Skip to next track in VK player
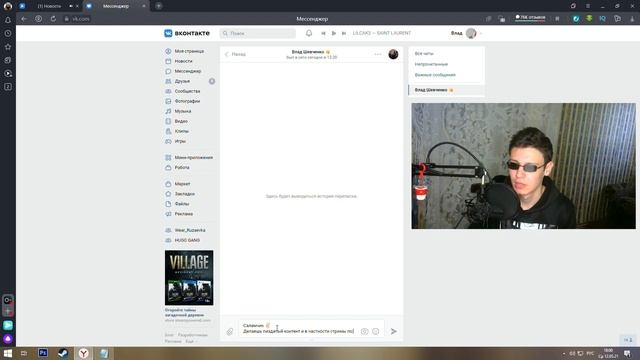Viewport: 640px width, 360px height. pyautogui.click(x=344, y=33)
